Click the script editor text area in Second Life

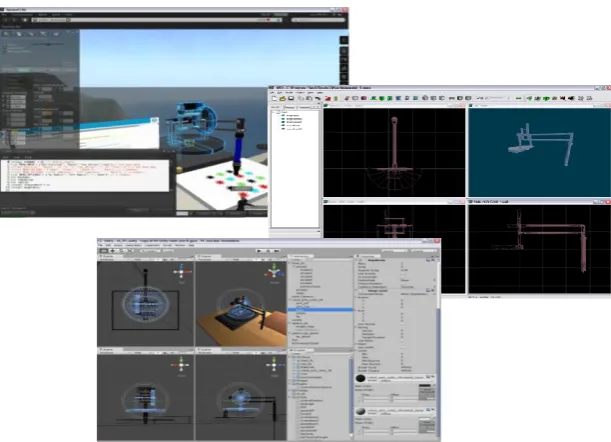tap(86, 175)
